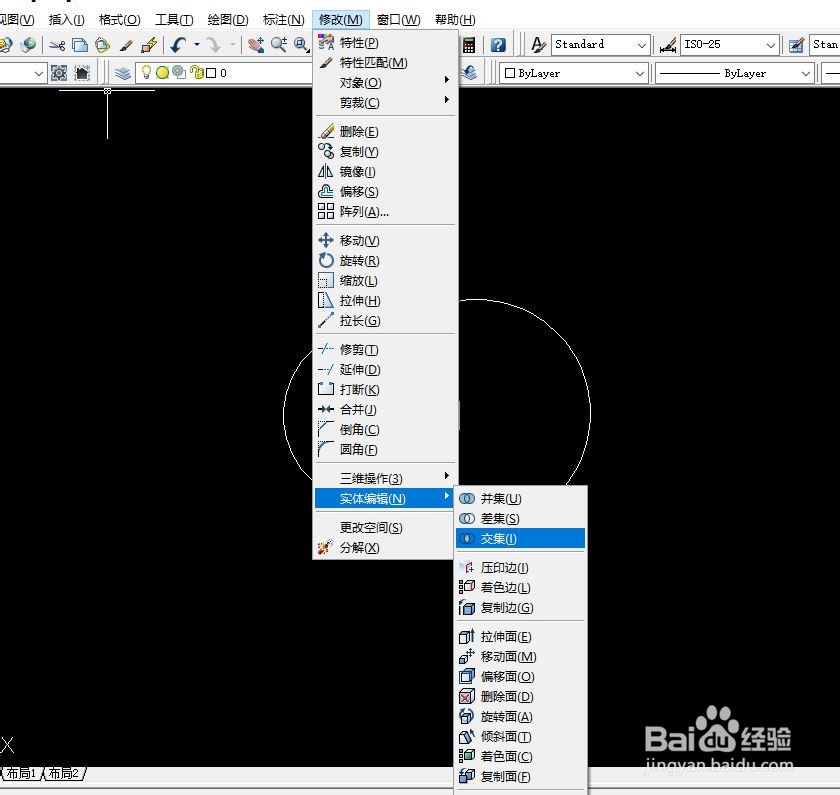Viewport: 840px width, 795px height.
Task: Select the Pan hand tool
Action: click(256, 45)
